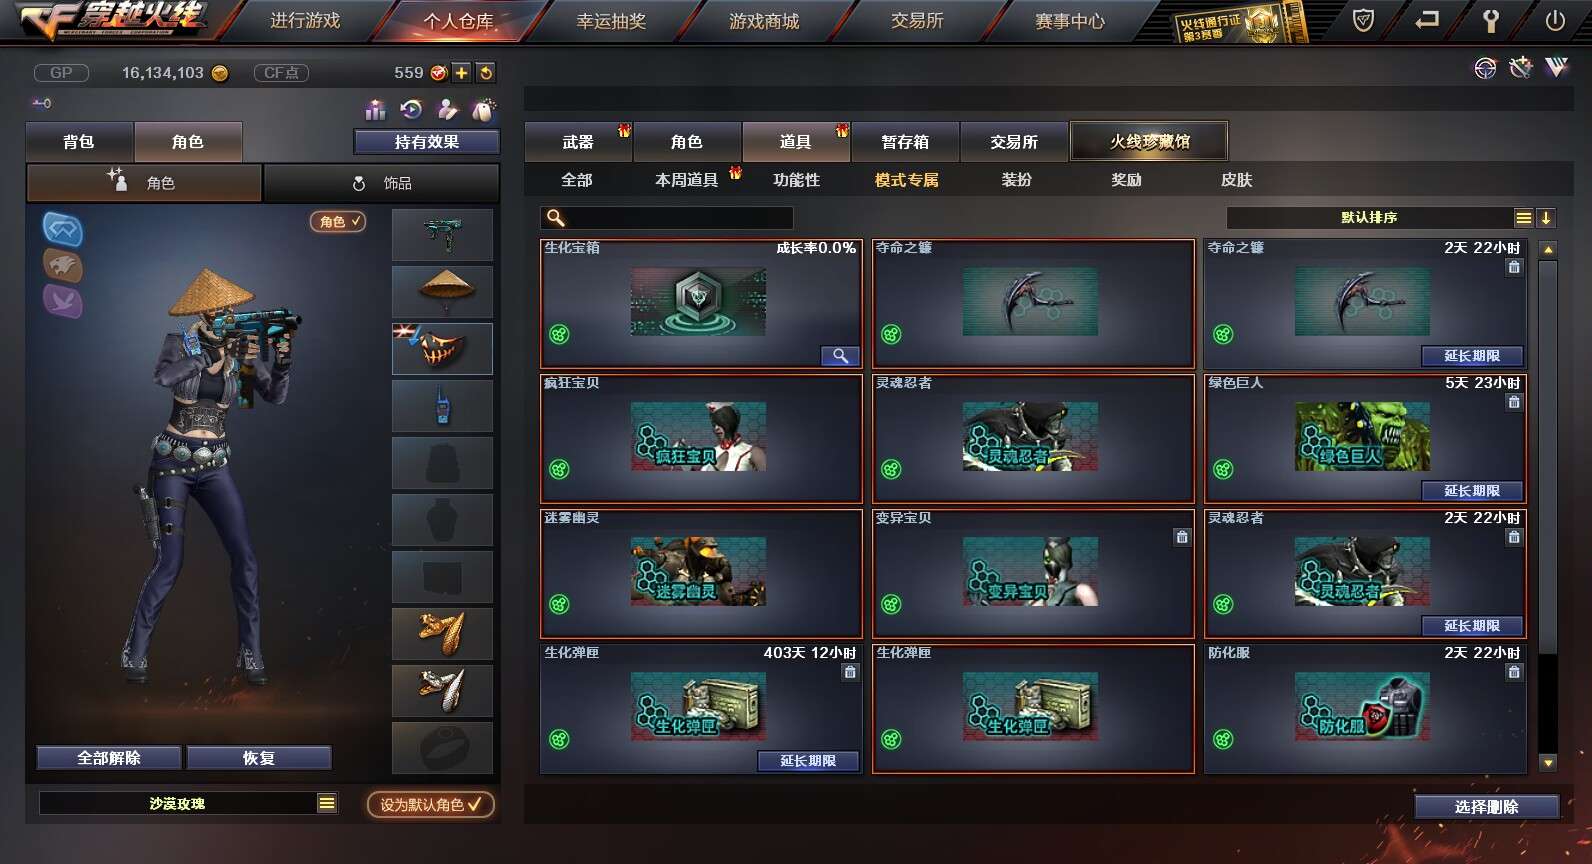Click the magnifier on 生化宝箱 item
Screen dimensions: 1592x864
point(840,356)
